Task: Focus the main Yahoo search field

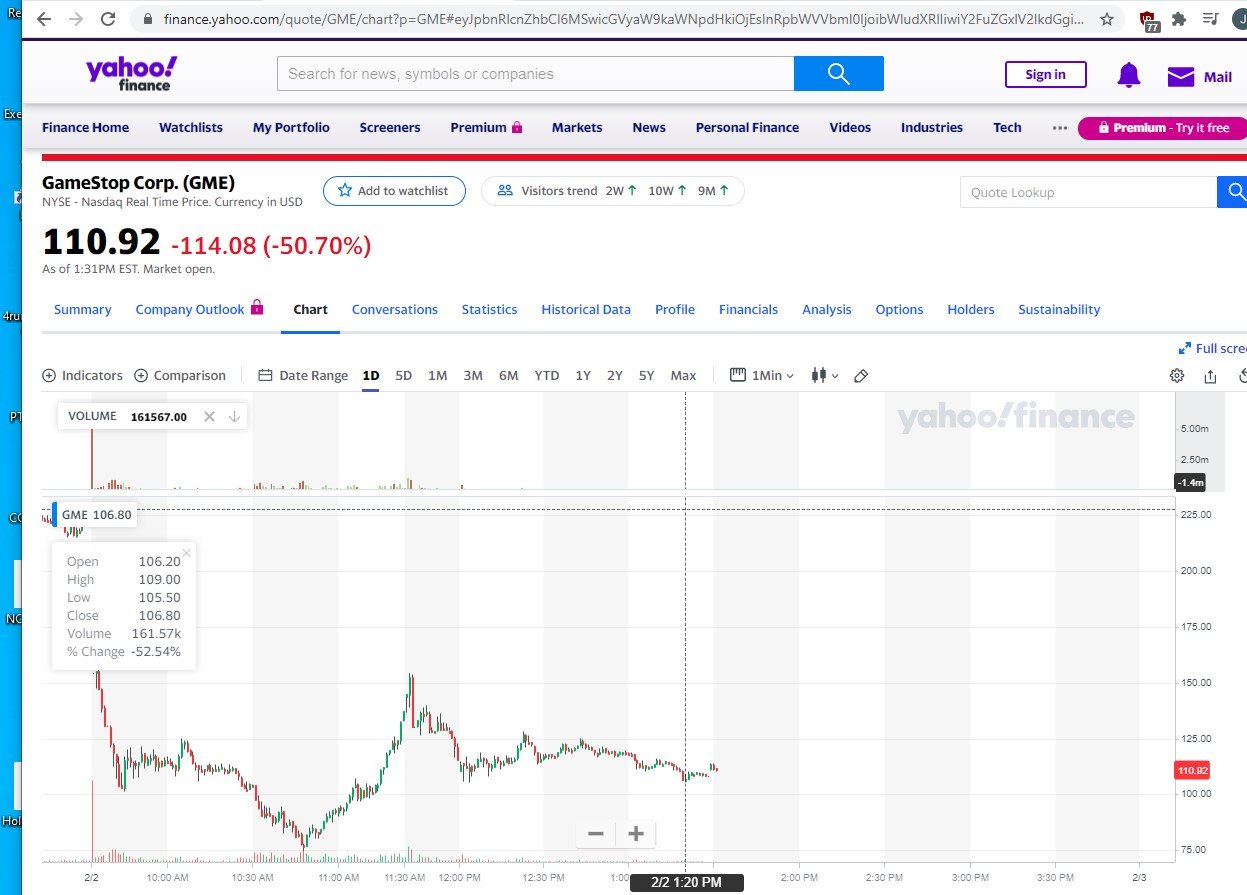Action: pyautogui.click(x=535, y=73)
